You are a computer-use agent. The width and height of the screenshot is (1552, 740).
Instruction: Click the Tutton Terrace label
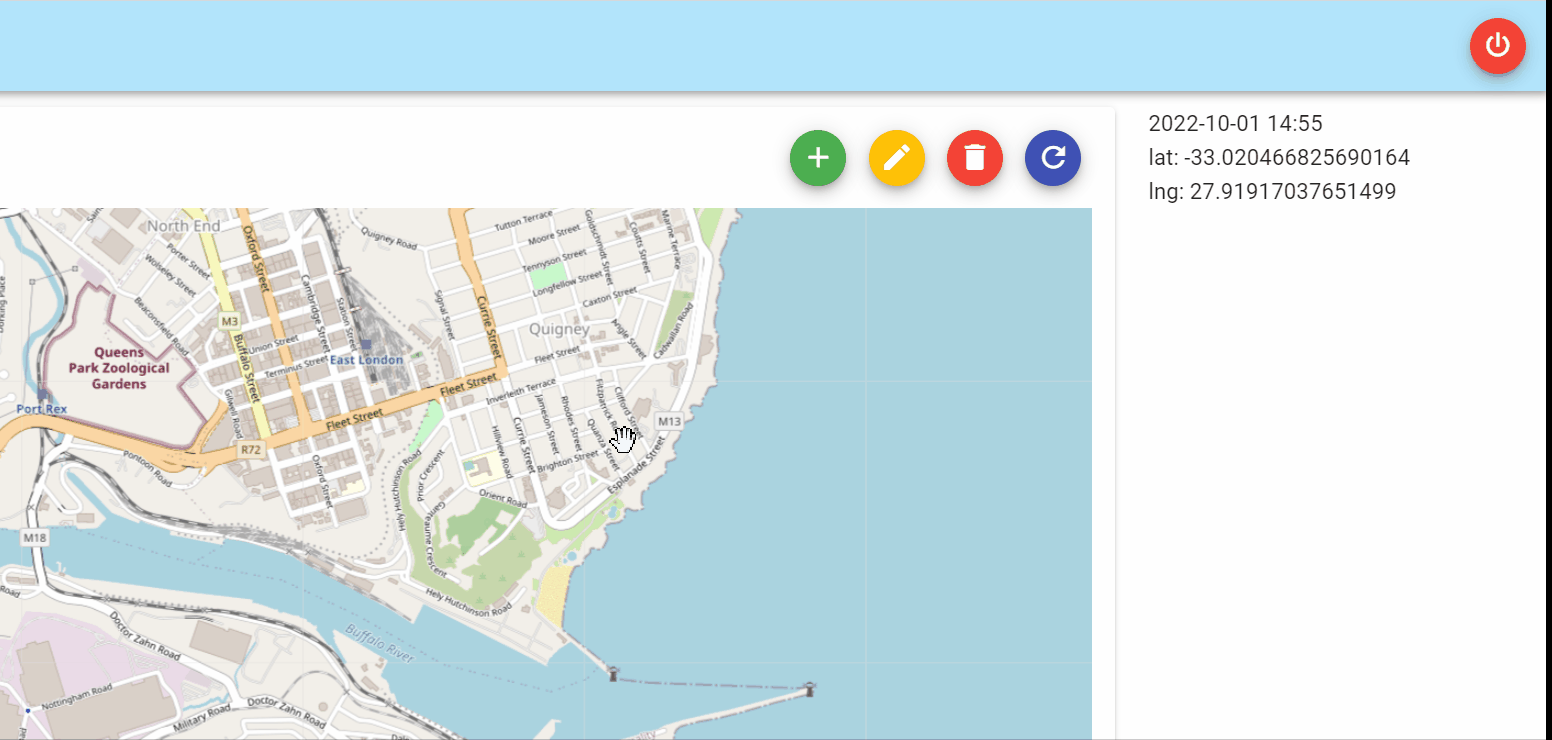(525, 224)
